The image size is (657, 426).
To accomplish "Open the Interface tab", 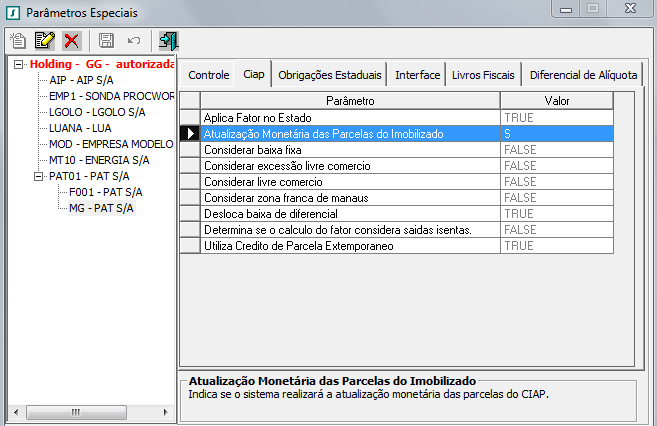I will (x=417, y=75).
